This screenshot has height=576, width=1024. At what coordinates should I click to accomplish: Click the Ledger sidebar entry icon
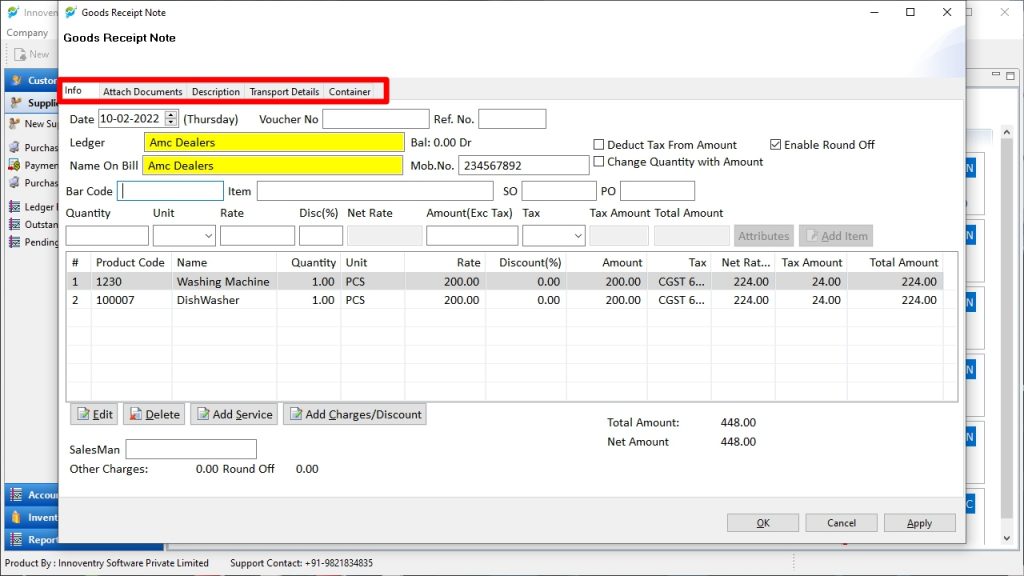point(14,207)
